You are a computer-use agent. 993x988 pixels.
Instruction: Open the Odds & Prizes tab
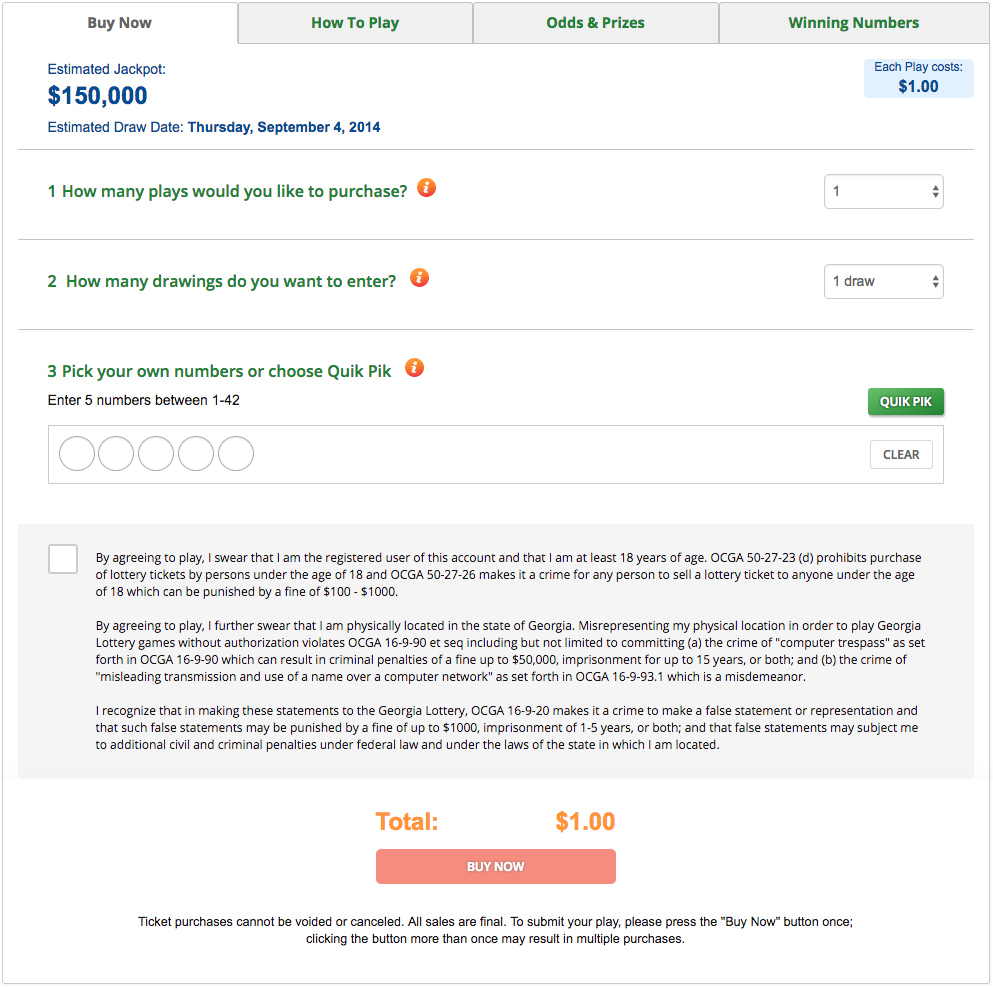point(596,23)
